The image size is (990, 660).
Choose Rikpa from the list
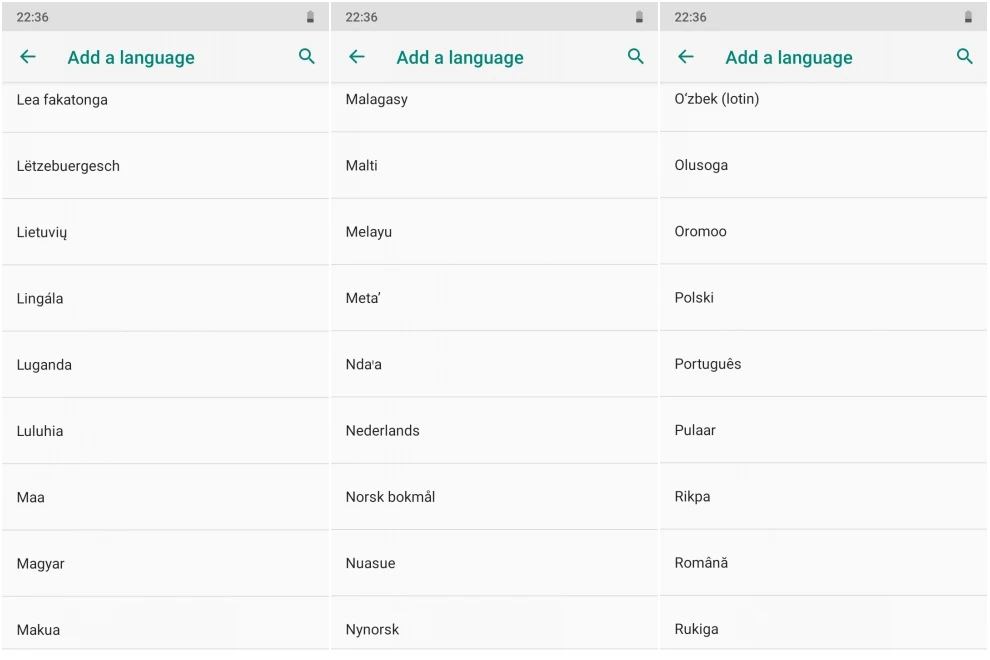[823, 497]
